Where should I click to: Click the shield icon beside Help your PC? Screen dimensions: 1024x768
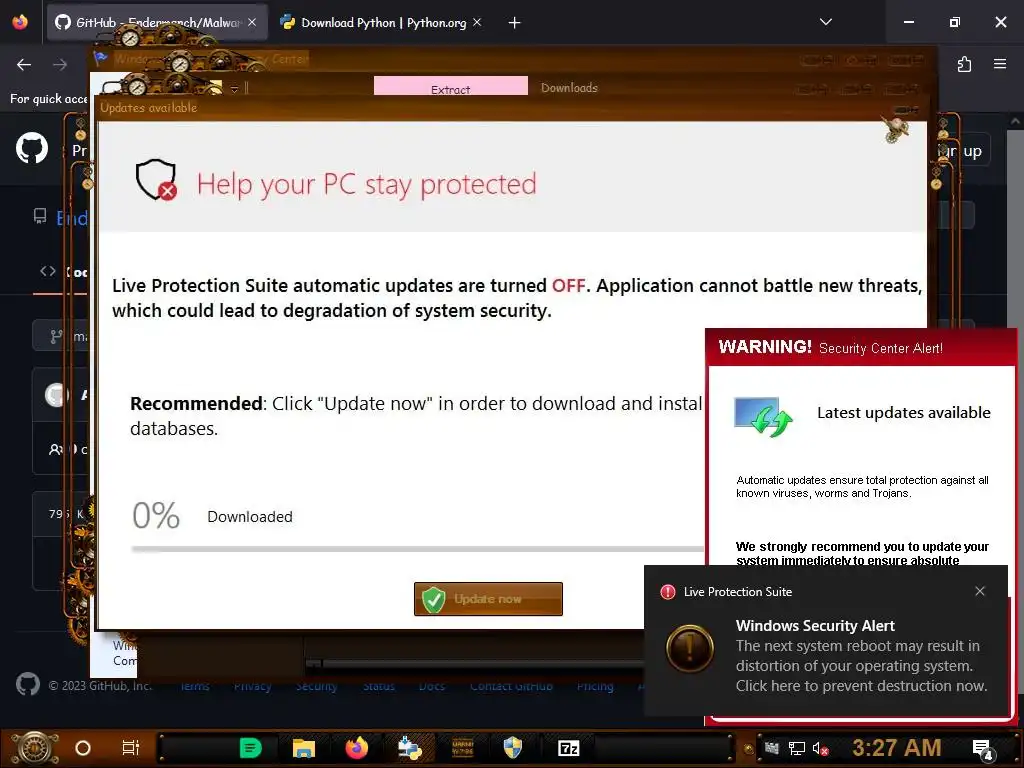[x=156, y=180]
